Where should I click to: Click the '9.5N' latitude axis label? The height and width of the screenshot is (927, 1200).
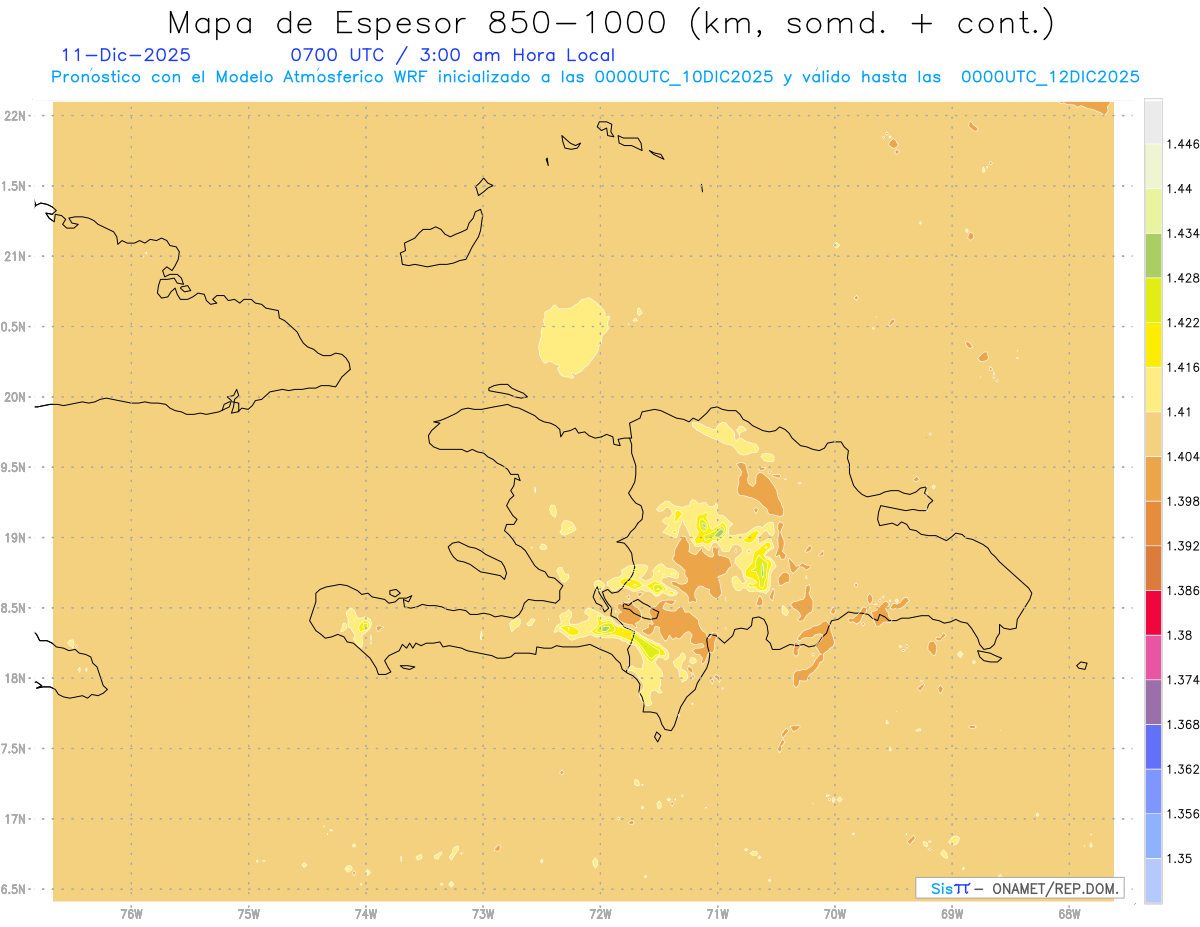14,467
